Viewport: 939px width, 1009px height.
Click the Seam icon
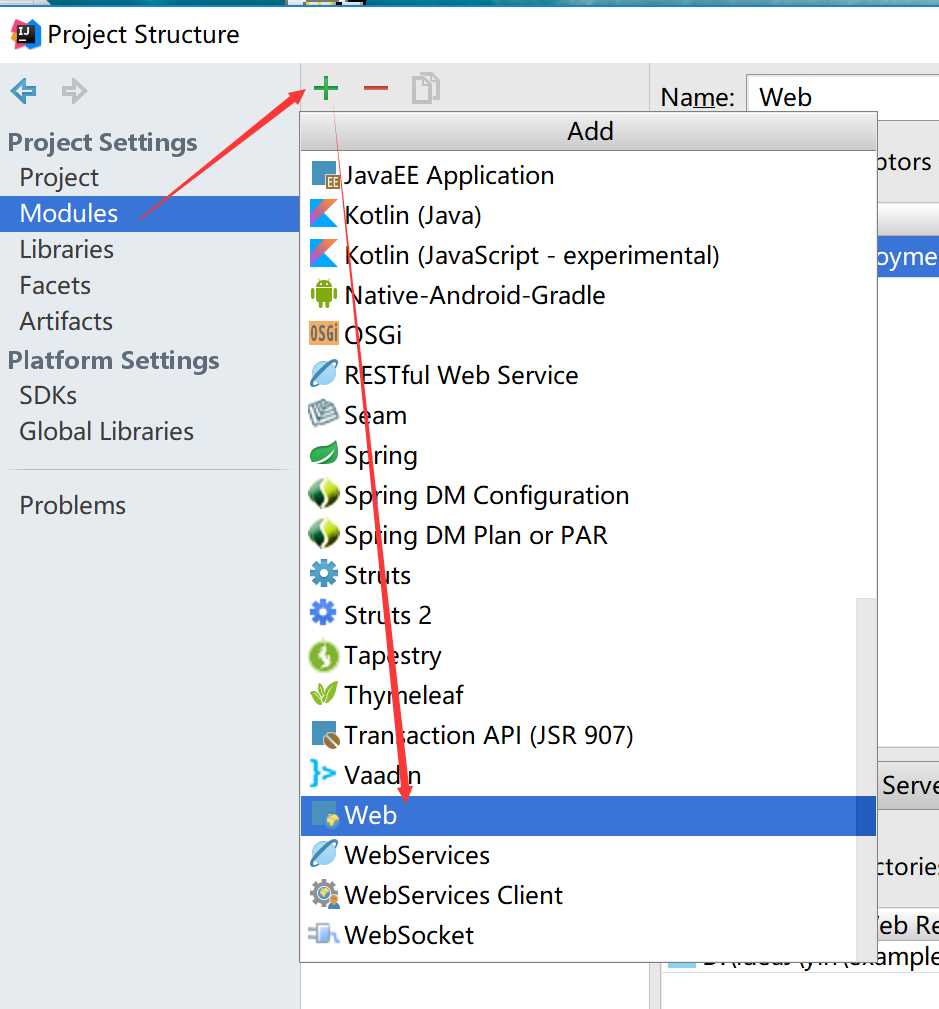[x=323, y=414]
